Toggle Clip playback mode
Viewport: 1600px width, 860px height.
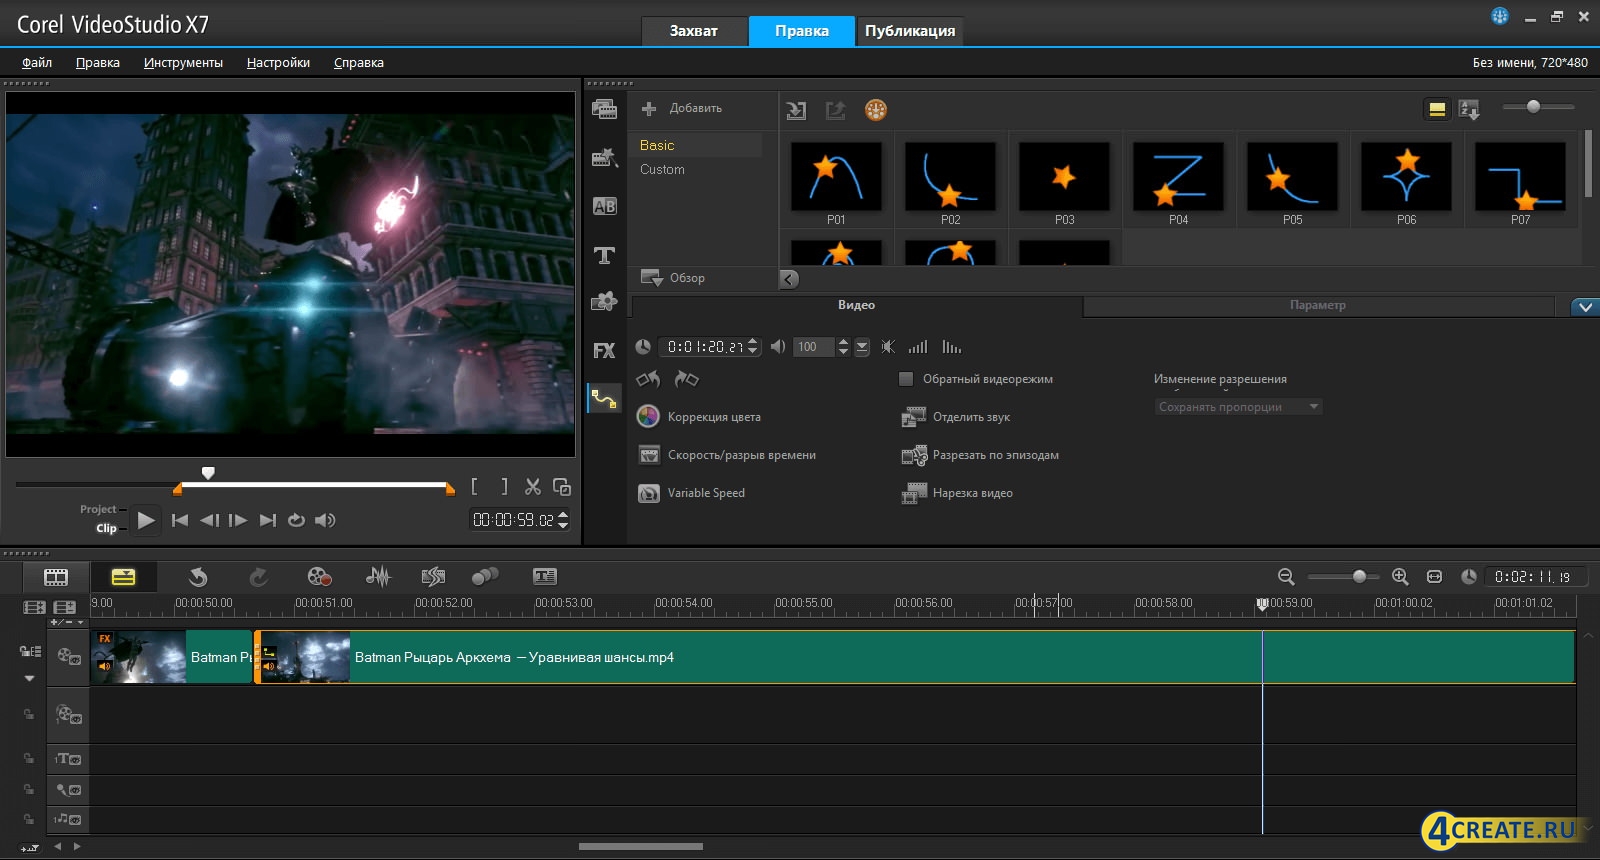106,528
